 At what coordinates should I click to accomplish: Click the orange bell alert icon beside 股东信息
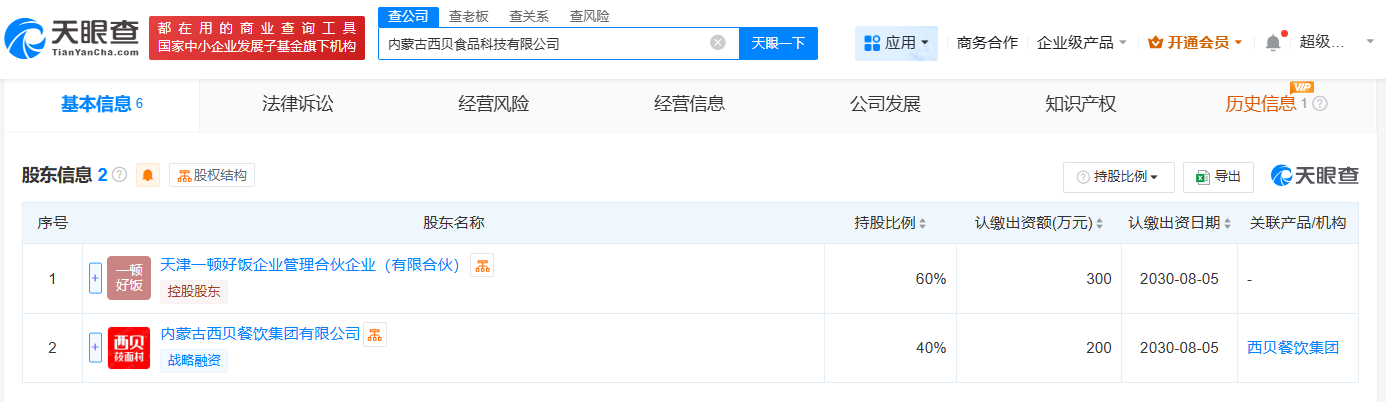click(148, 176)
